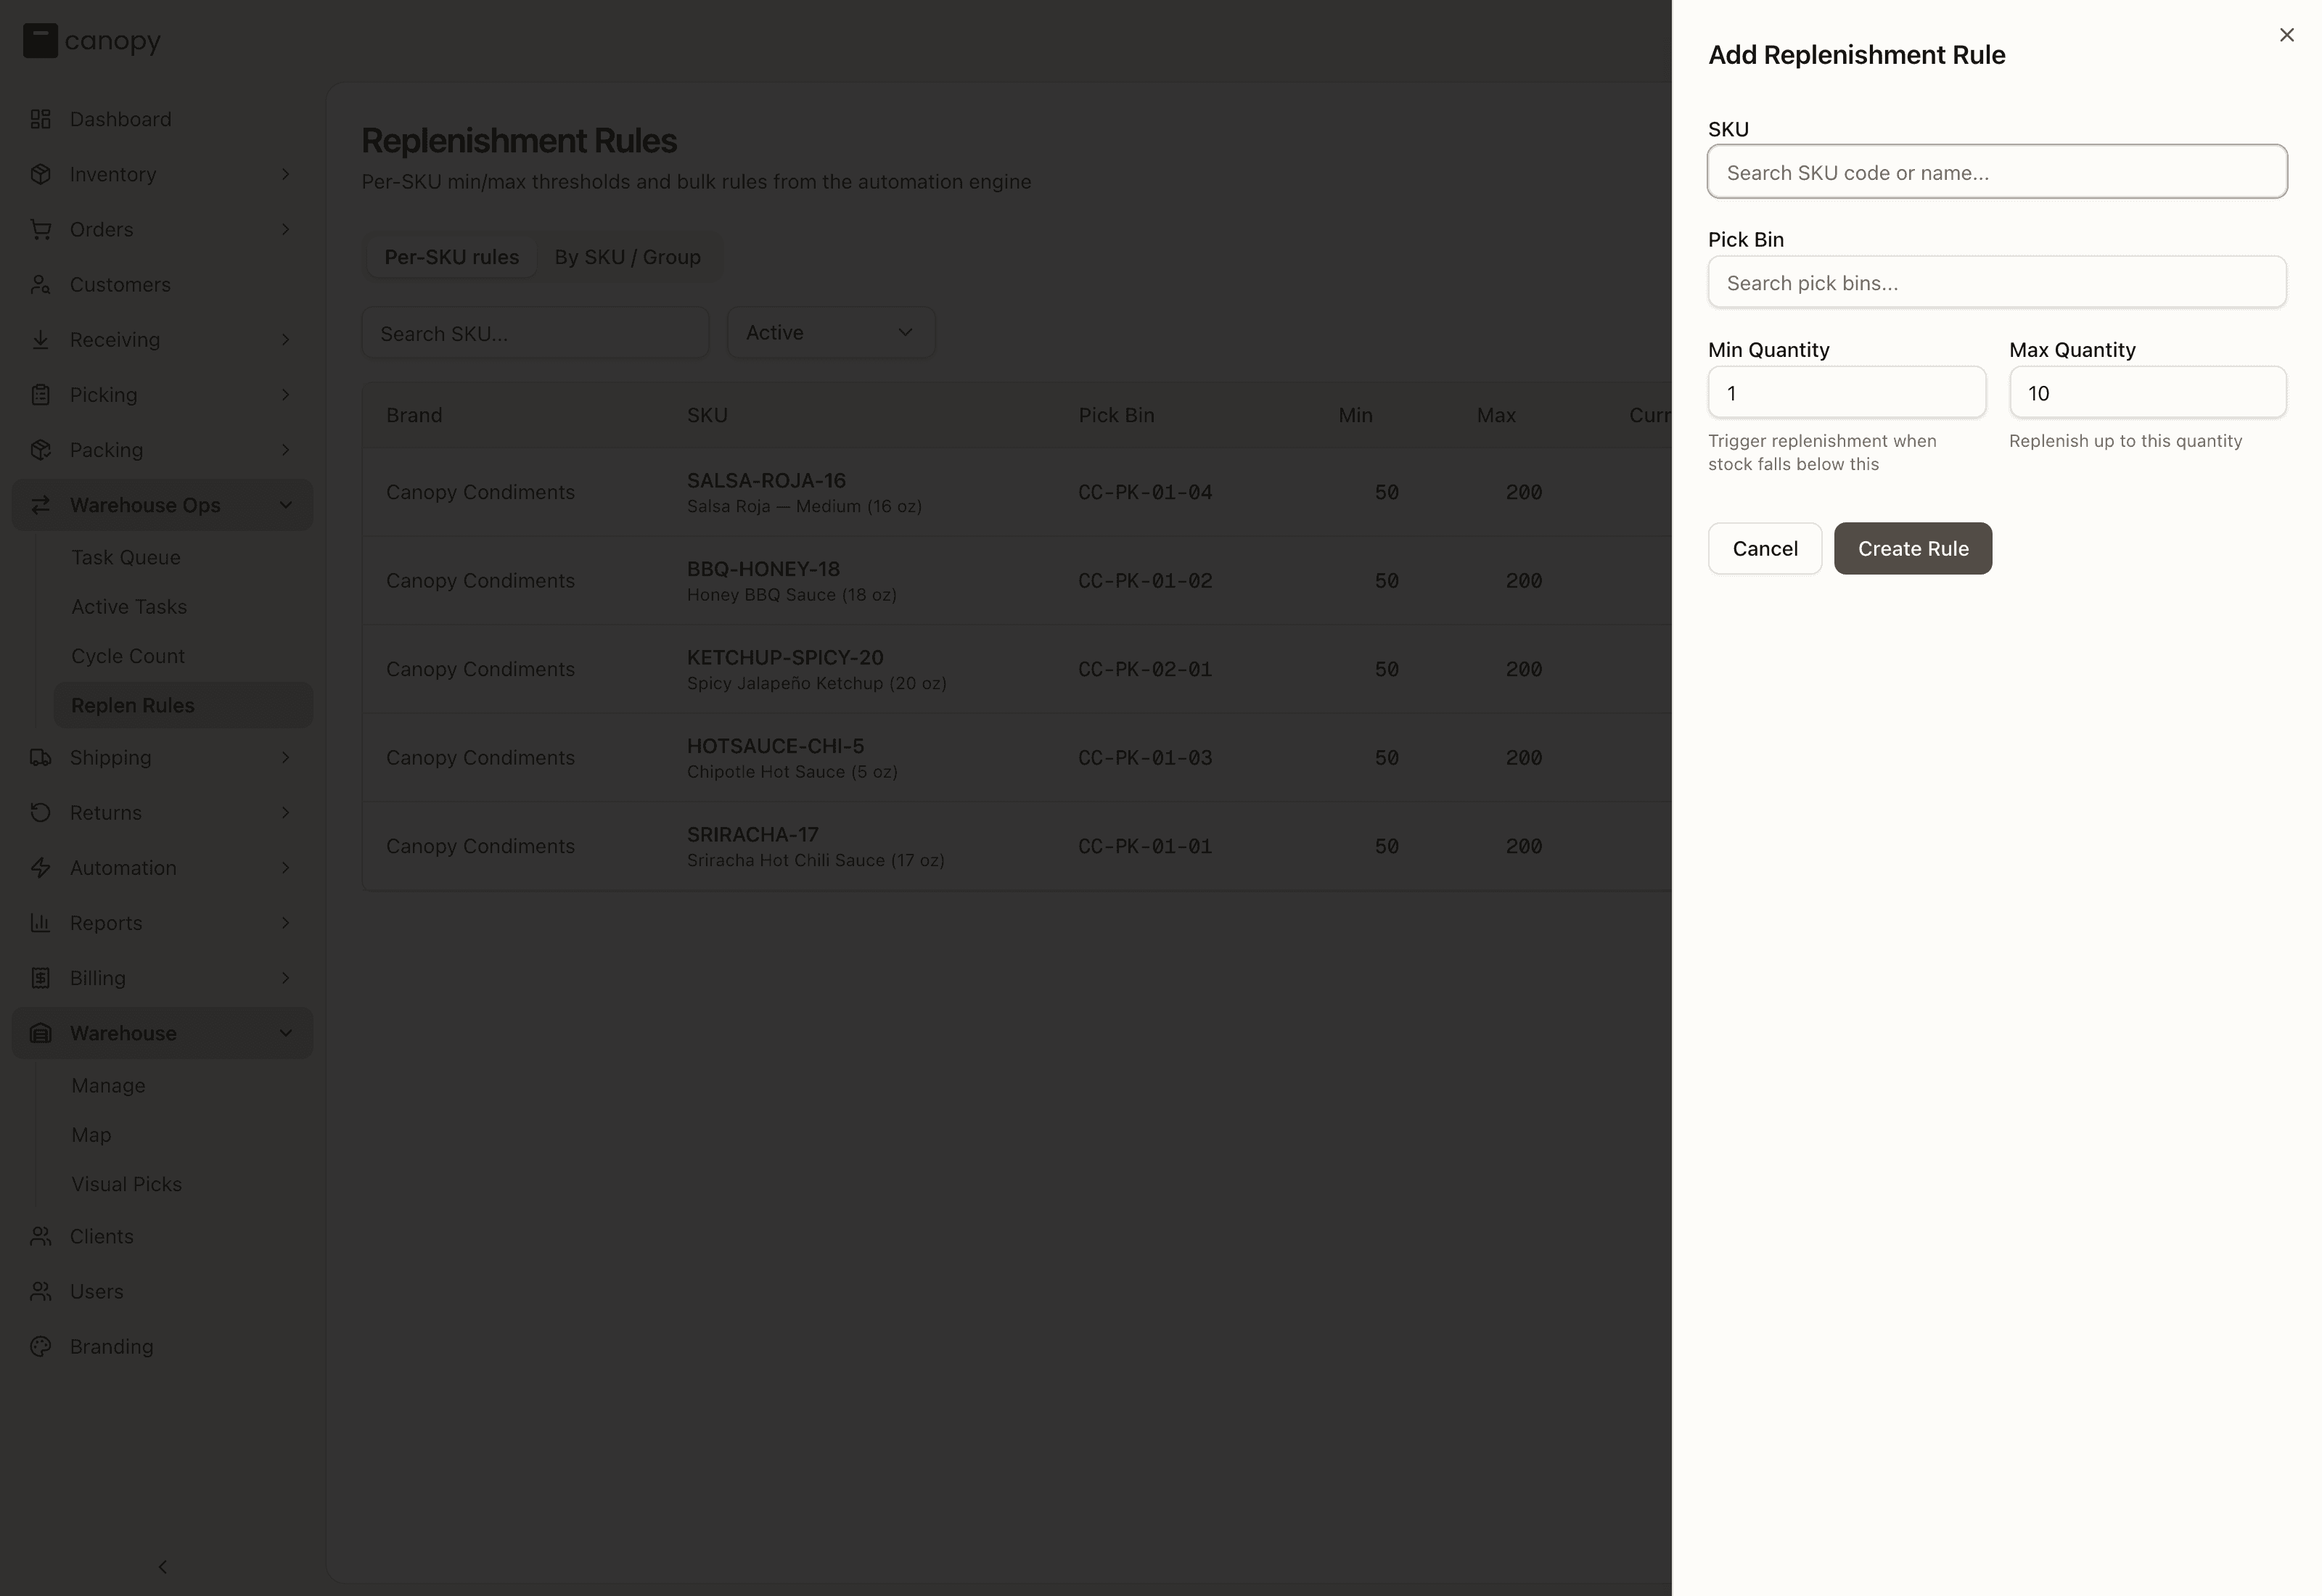The width and height of the screenshot is (2322, 1596).
Task: Open Visual Picks submenu item
Action: pos(126,1183)
